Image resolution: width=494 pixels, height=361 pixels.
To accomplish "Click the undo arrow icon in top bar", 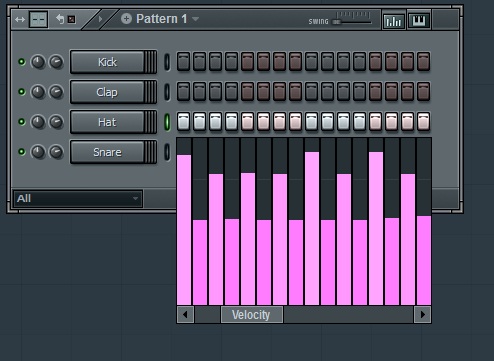I will pos(60,19).
